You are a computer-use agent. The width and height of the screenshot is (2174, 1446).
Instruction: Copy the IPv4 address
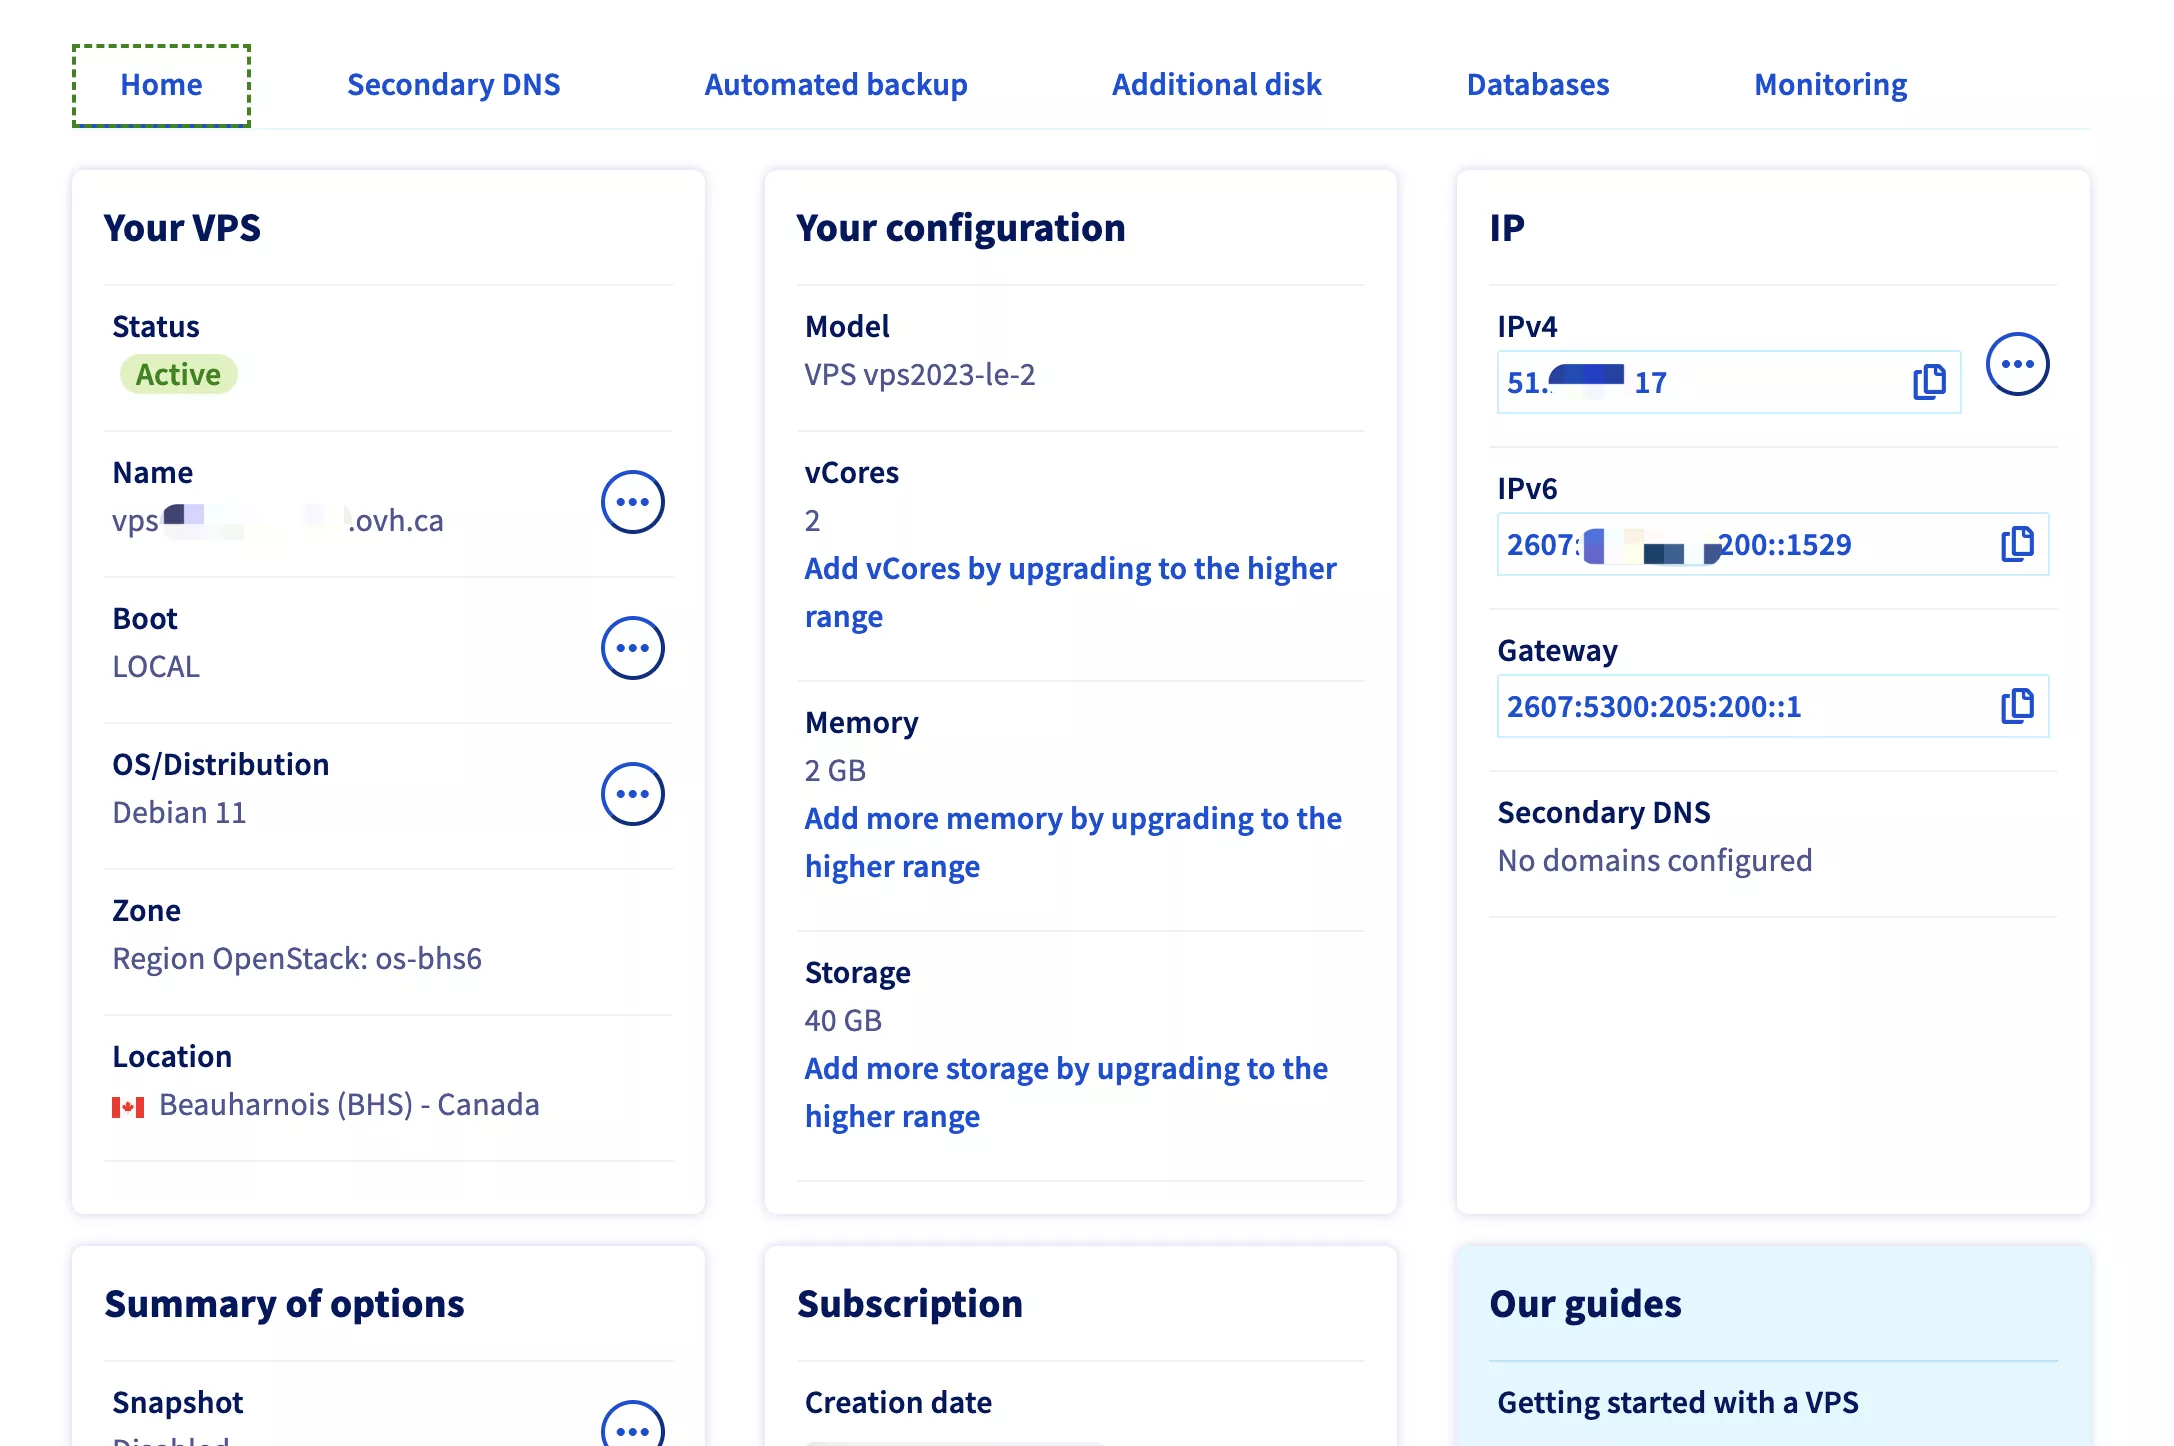(x=1929, y=381)
